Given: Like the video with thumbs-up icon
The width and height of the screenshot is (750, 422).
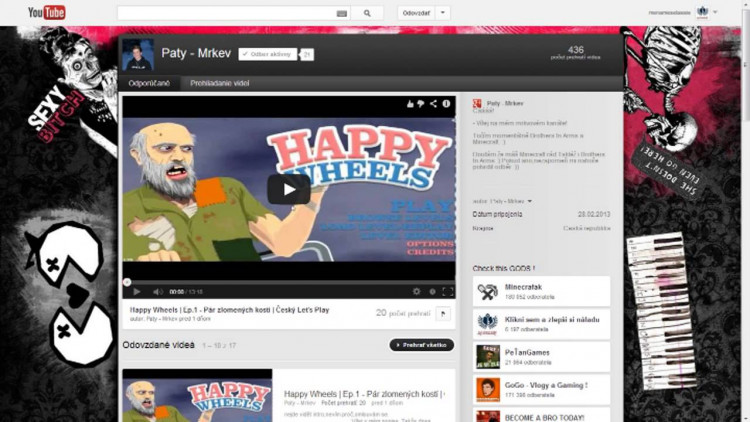Looking at the screenshot, I should click(410, 104).
